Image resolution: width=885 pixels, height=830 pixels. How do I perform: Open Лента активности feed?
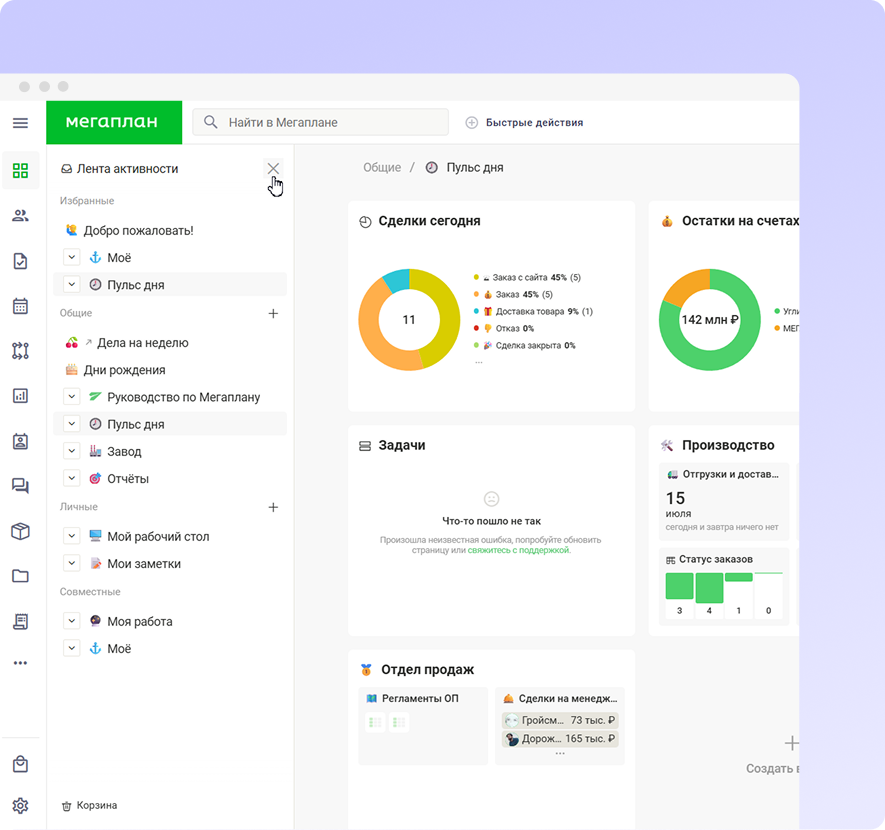120,169
